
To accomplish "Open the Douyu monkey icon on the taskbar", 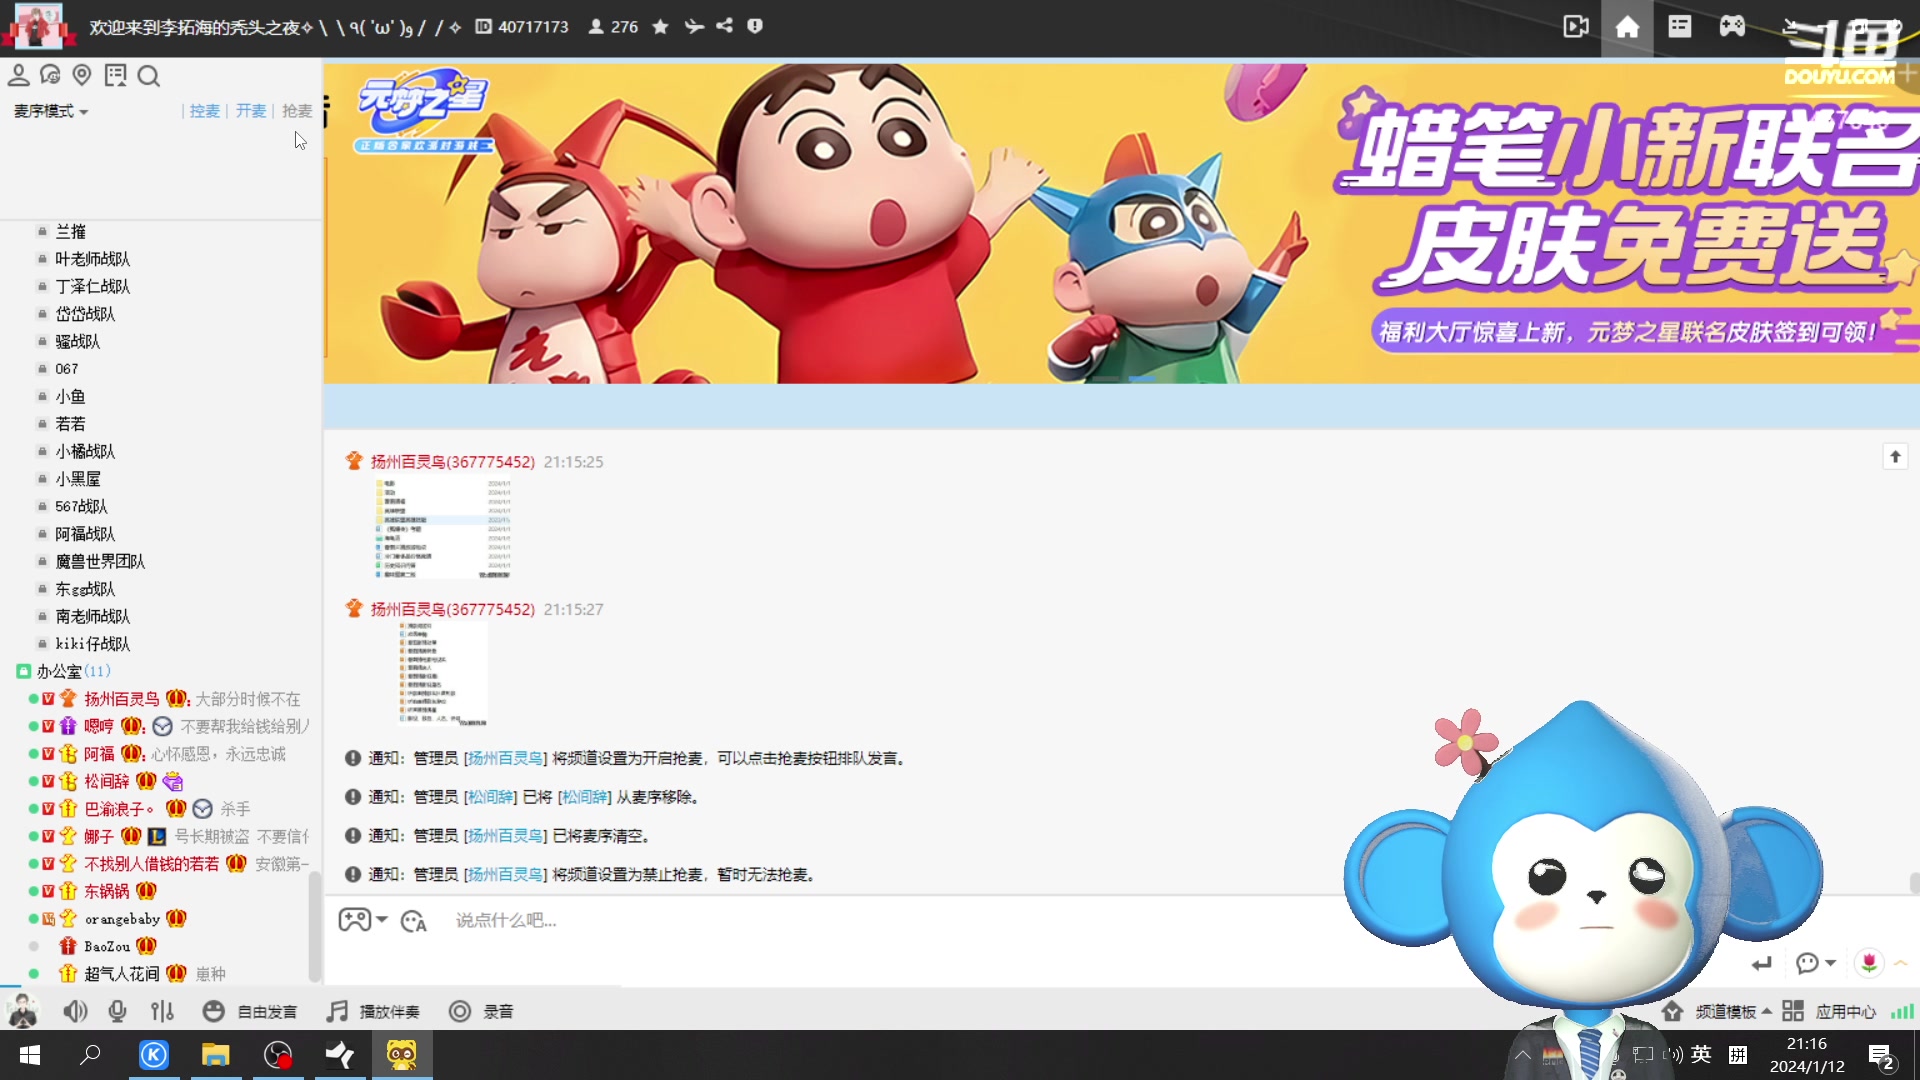I will pyautogui.click(x=401, y=1055).
